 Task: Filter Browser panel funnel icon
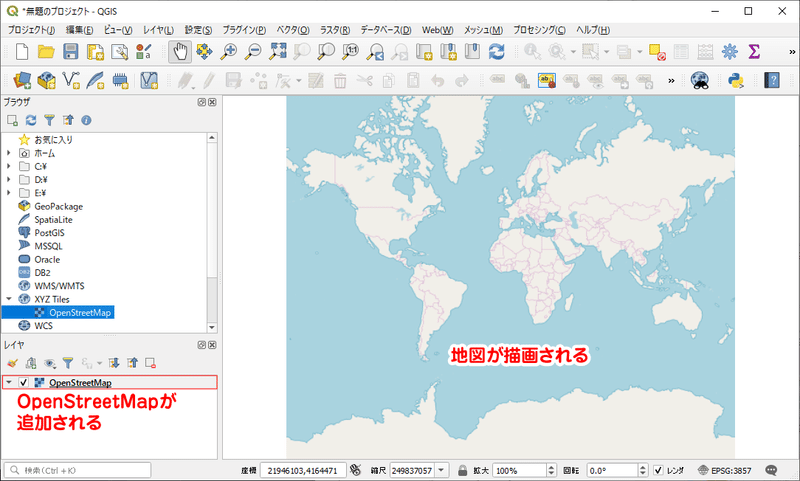49,120
